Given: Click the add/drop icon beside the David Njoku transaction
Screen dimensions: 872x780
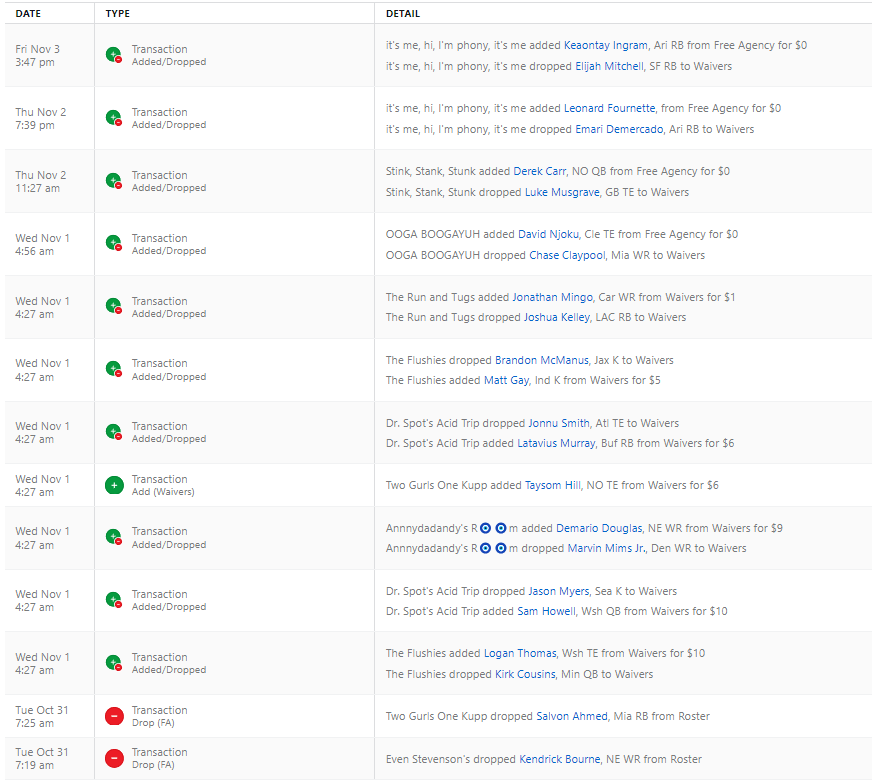Looking at the screenshot, I should click(x=114, y=244).
